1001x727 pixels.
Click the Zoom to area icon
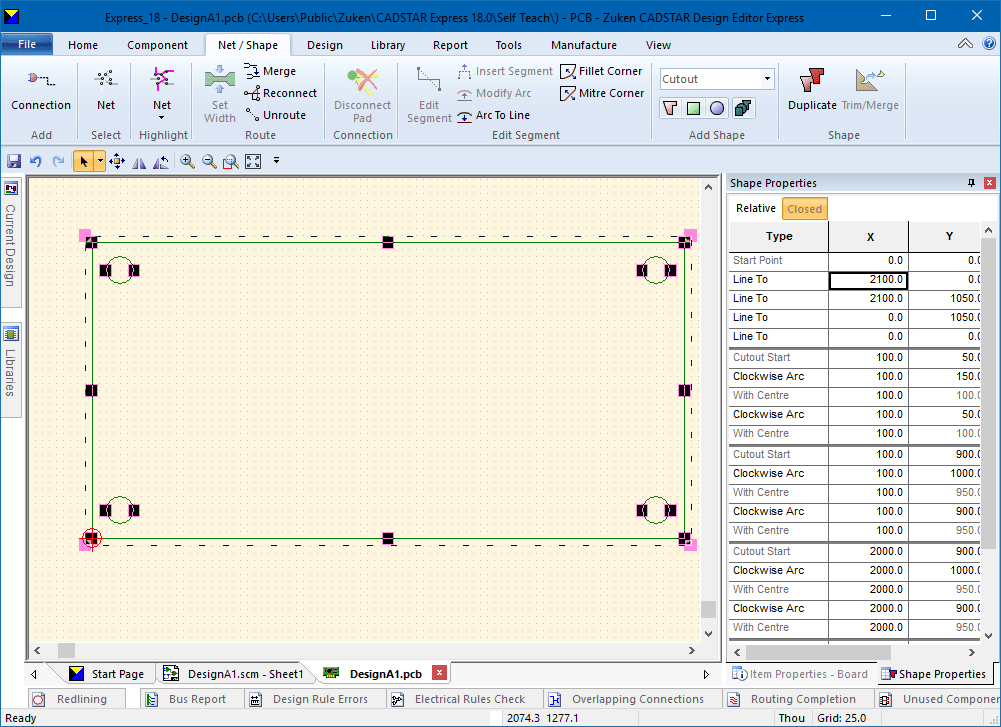click(x=231, y=161)
